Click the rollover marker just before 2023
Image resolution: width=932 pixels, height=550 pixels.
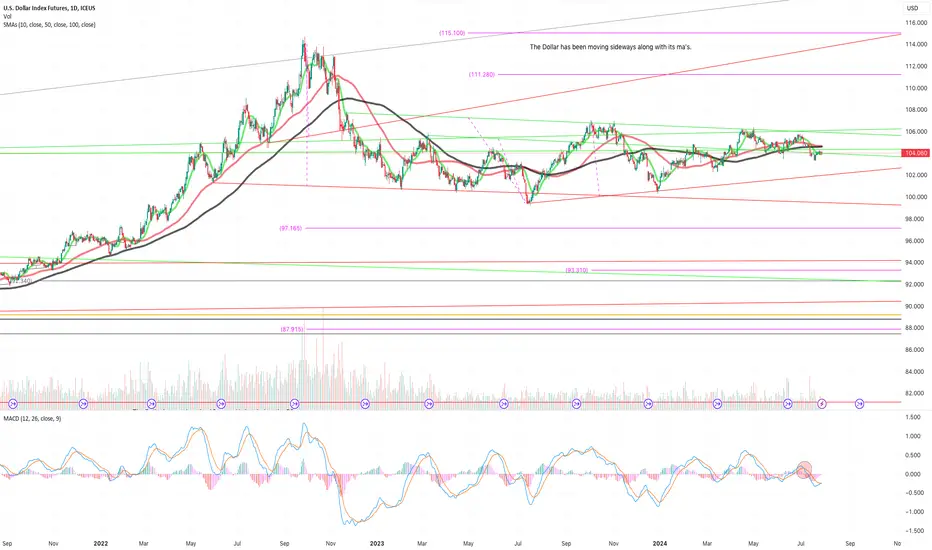365,404
